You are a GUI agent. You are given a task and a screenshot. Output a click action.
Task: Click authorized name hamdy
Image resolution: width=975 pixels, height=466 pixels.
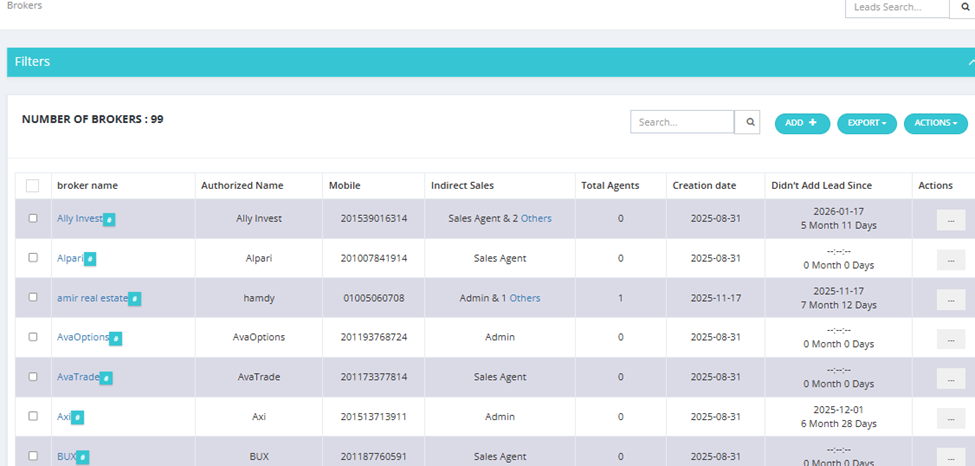tap(259, 298)
